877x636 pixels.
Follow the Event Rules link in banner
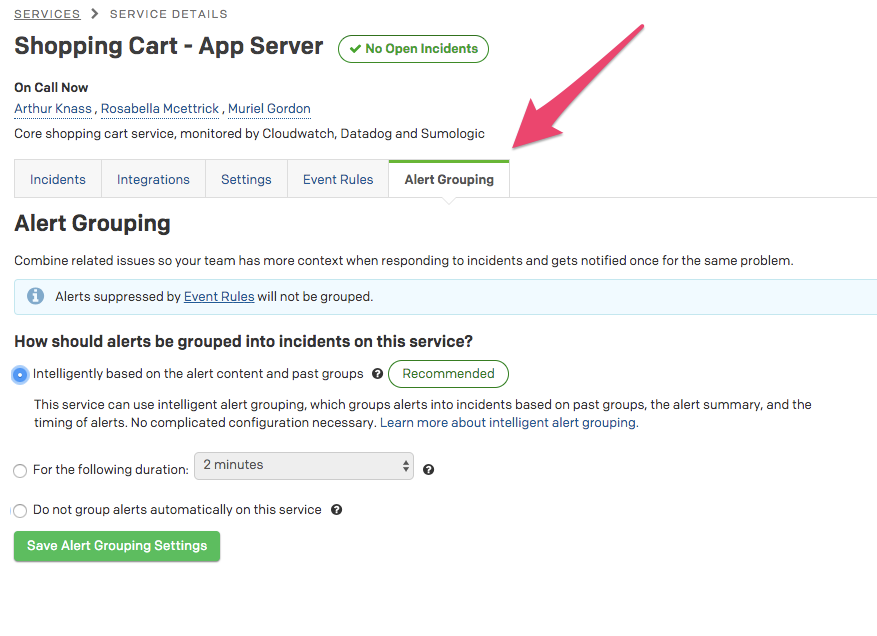(219, 296)
